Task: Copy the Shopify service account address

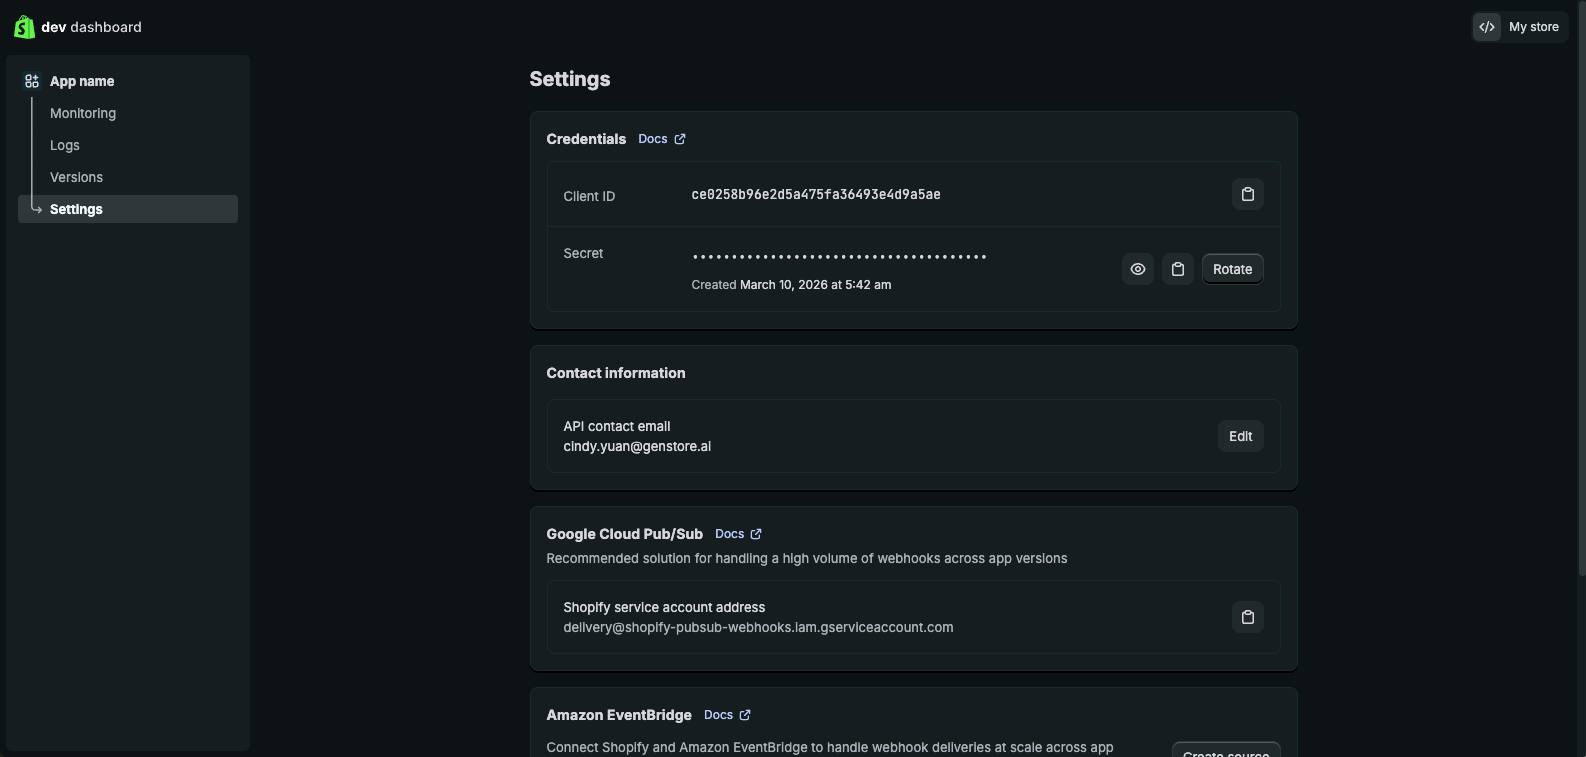Action: [x=1247, y=617]
